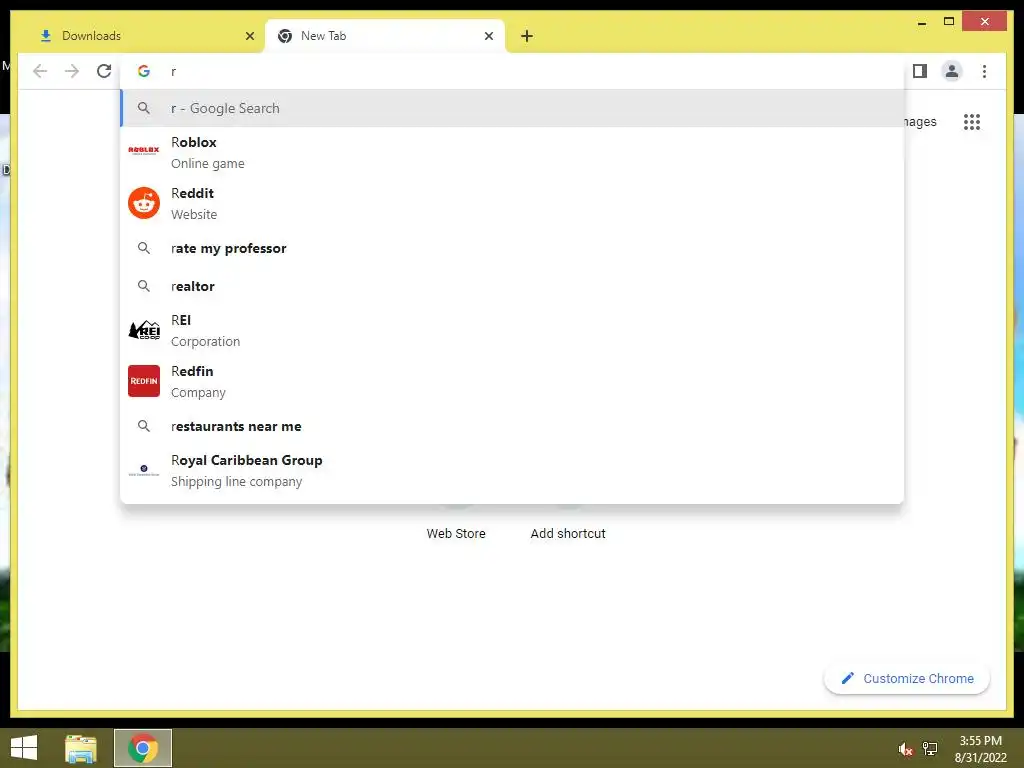Close the Downloads tab
This screenshot has height=768, width=1024.
[x=249, y=36]
